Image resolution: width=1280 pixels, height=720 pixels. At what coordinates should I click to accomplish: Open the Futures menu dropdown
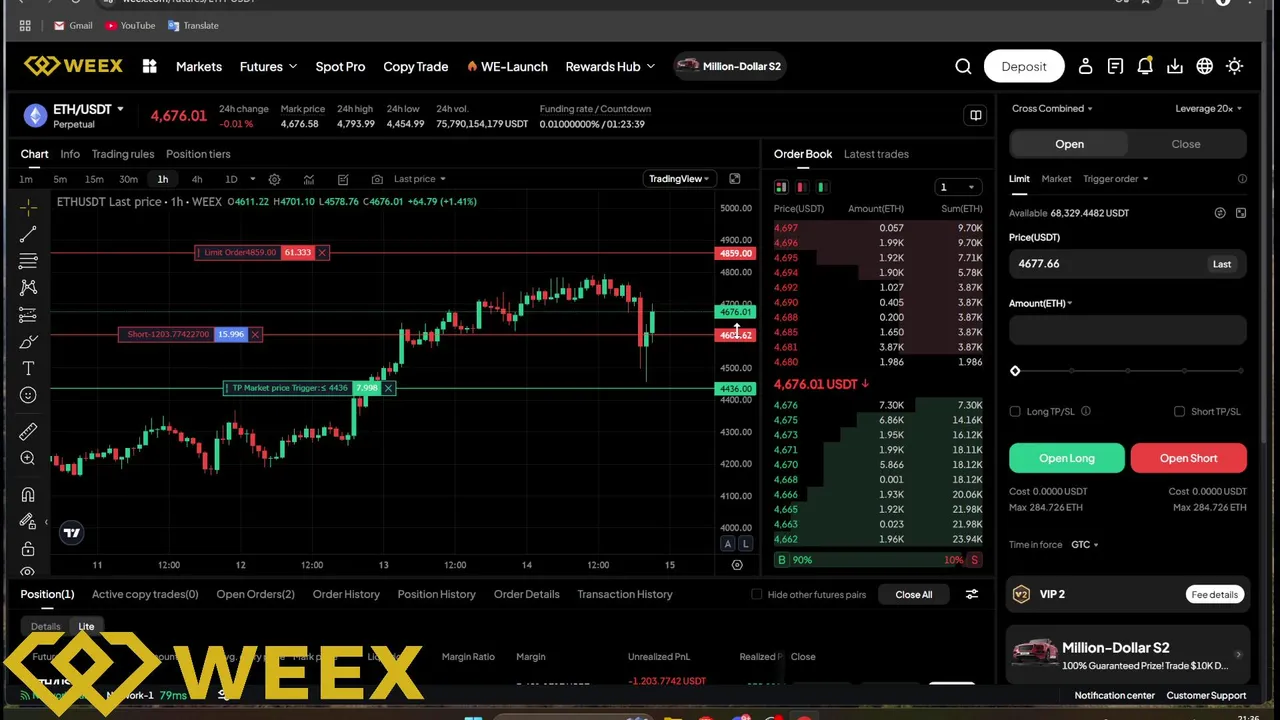point(268,66)
